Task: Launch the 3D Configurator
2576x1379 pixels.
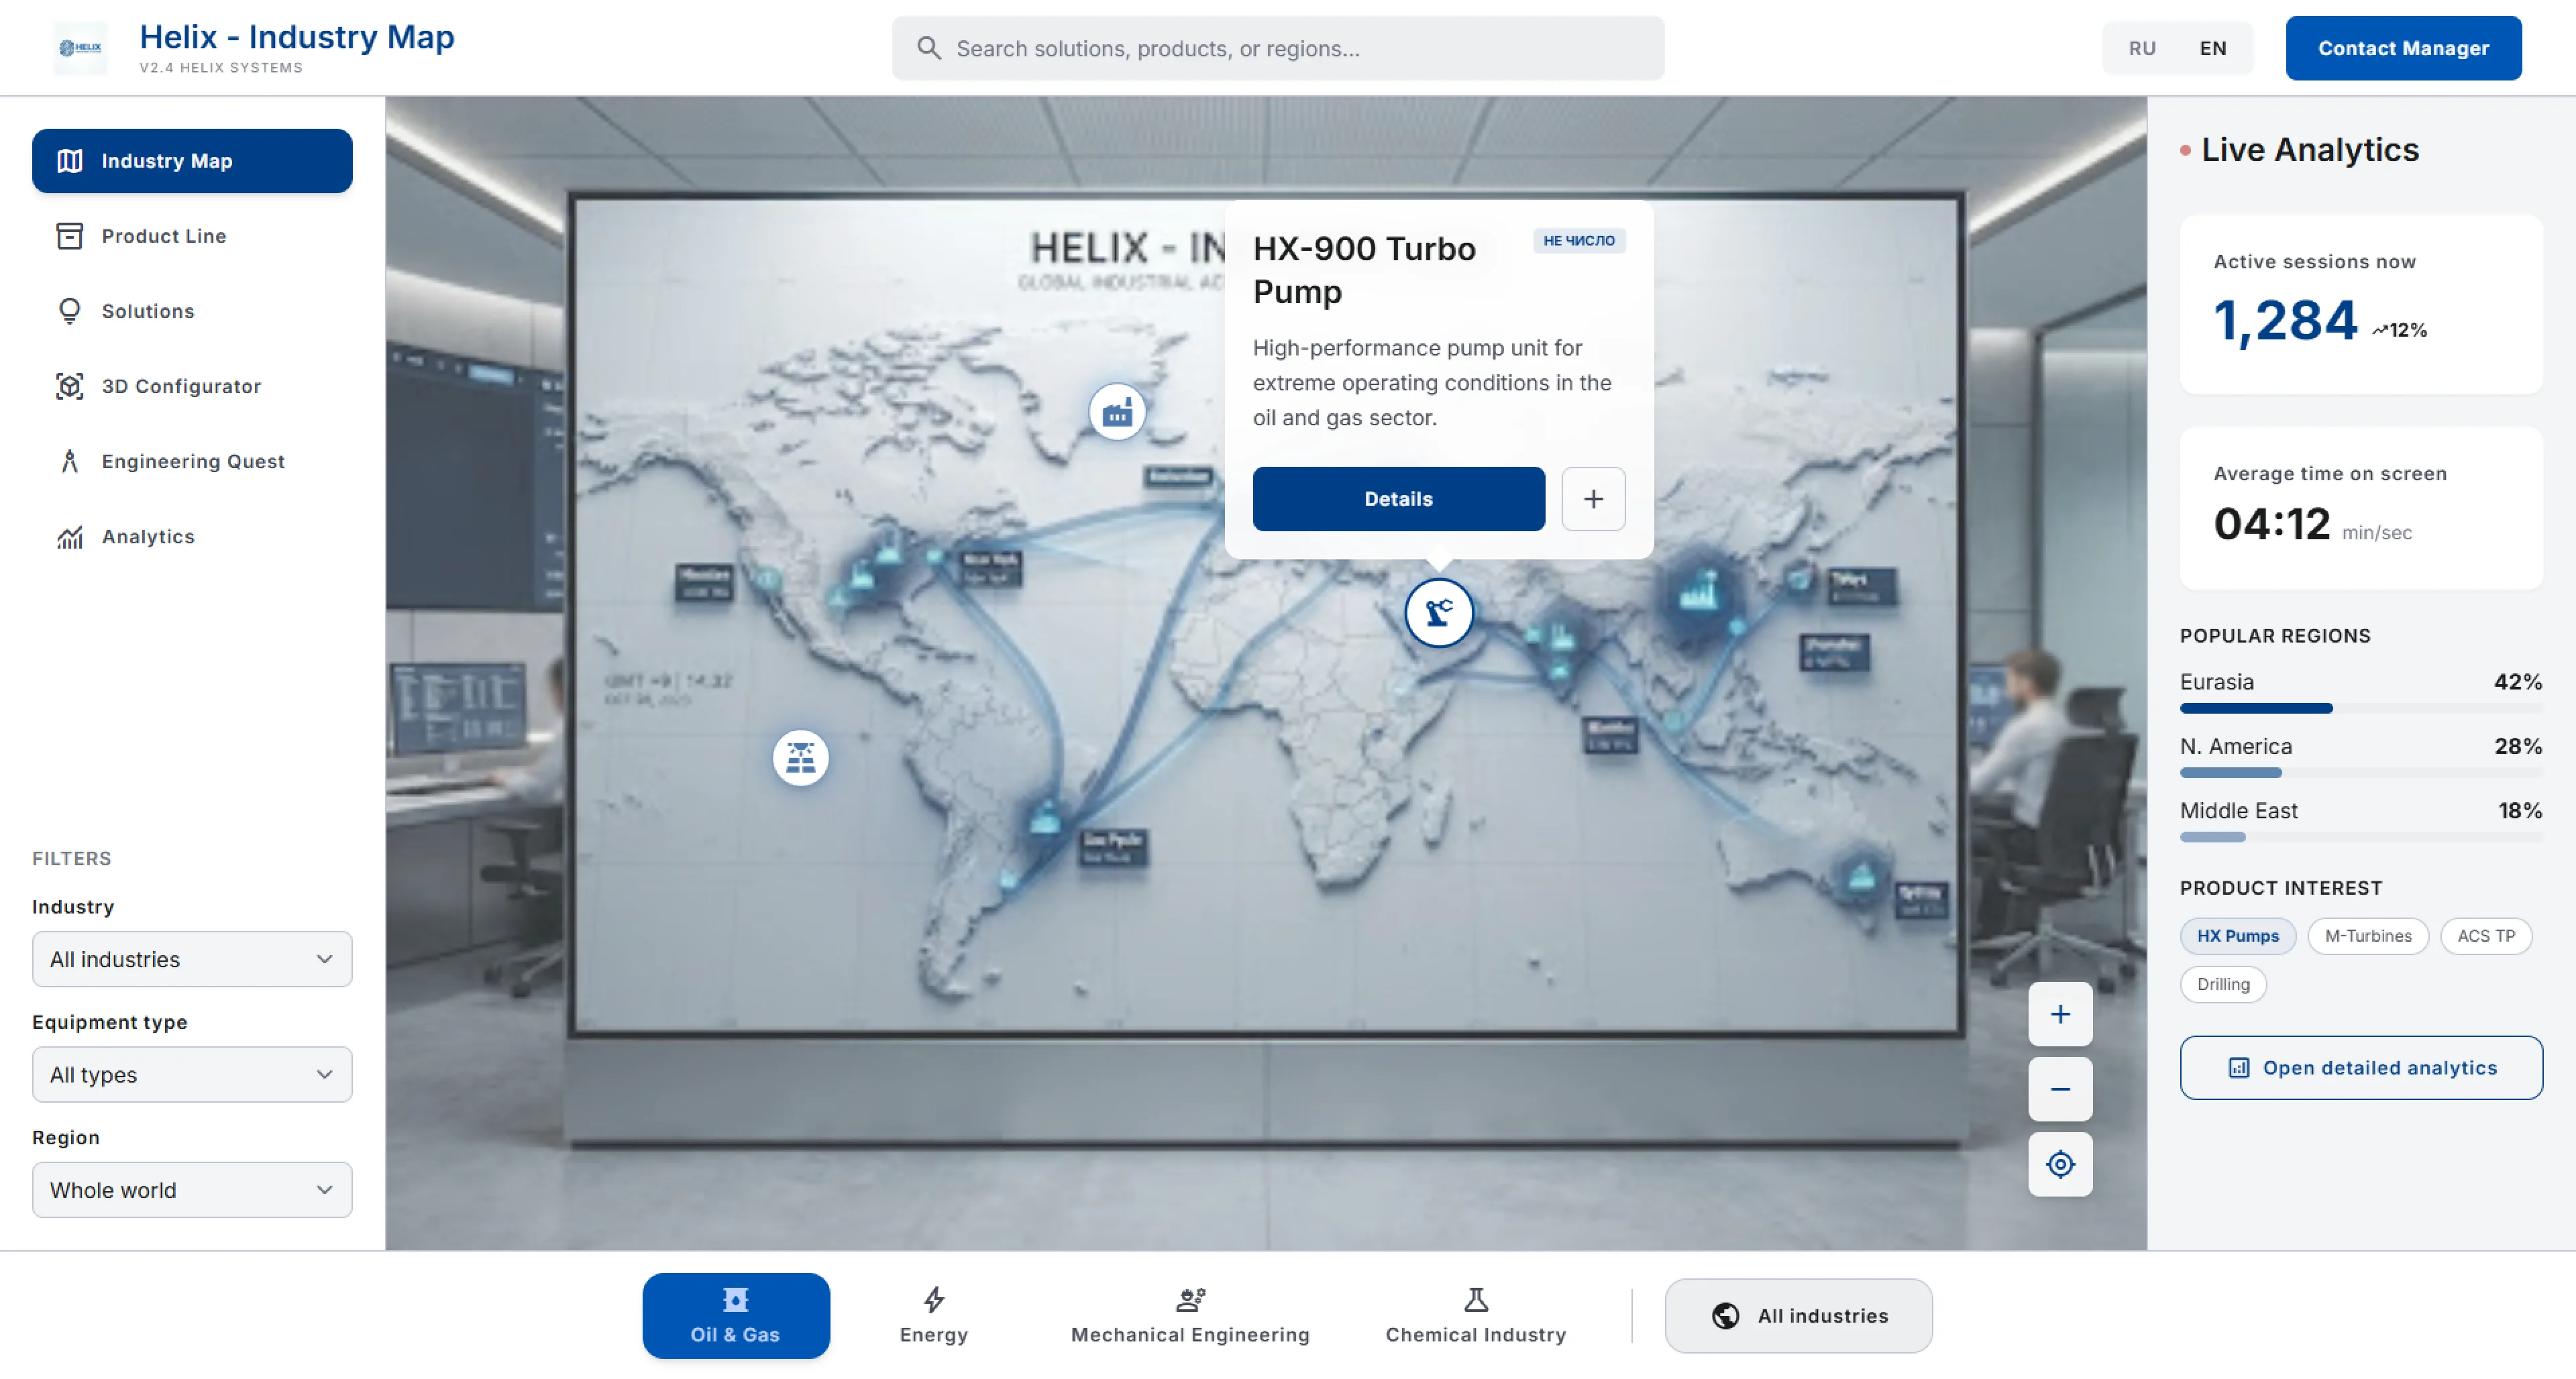Action: tap(192, 386)
